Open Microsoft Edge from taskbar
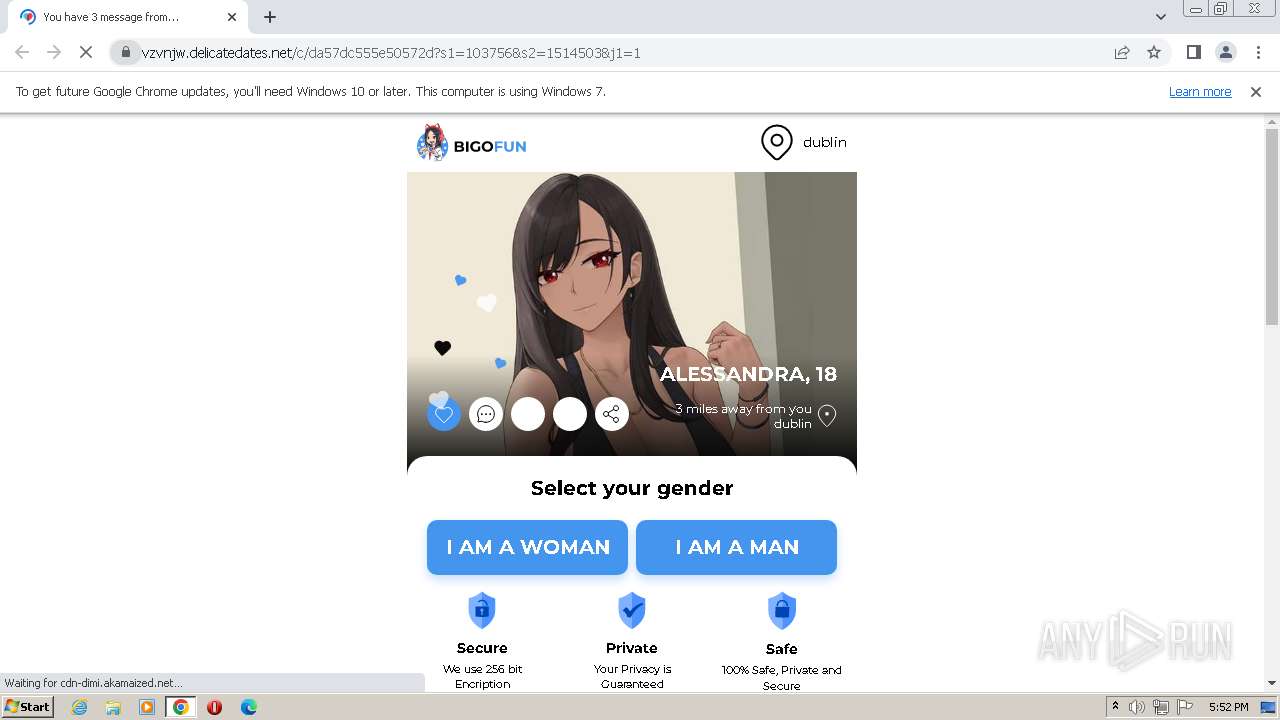Viewport: 1280px width, 720px height. click(x=249, y=707)
